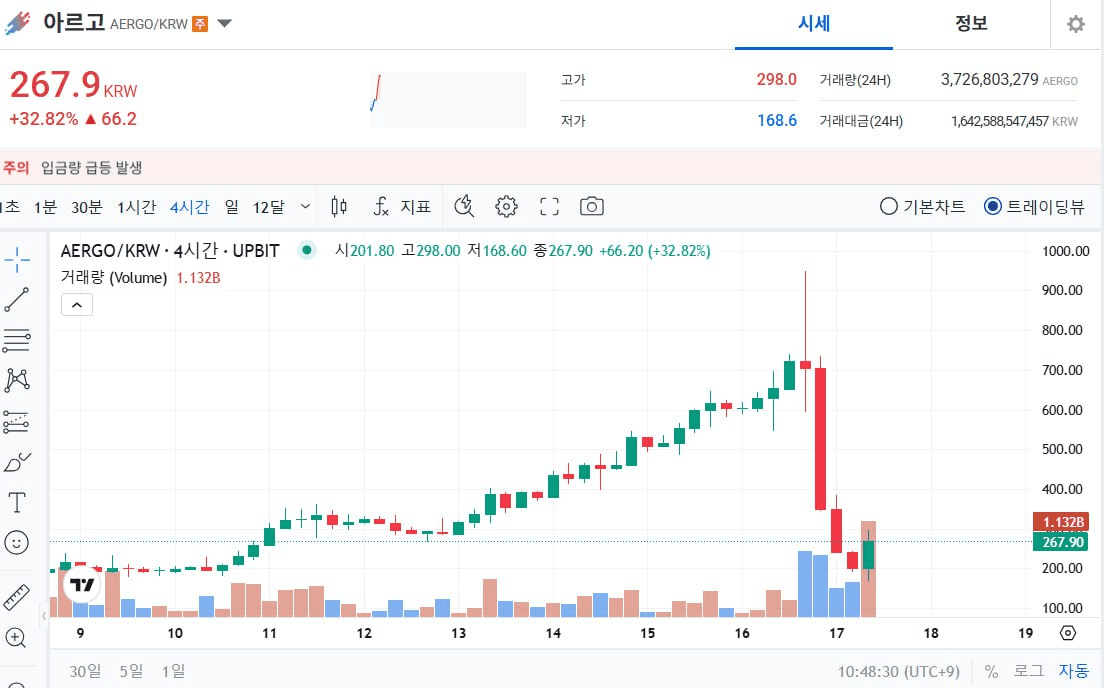Select the 기본차트 radio option
1104x688 pixels.
coord(889,207)
